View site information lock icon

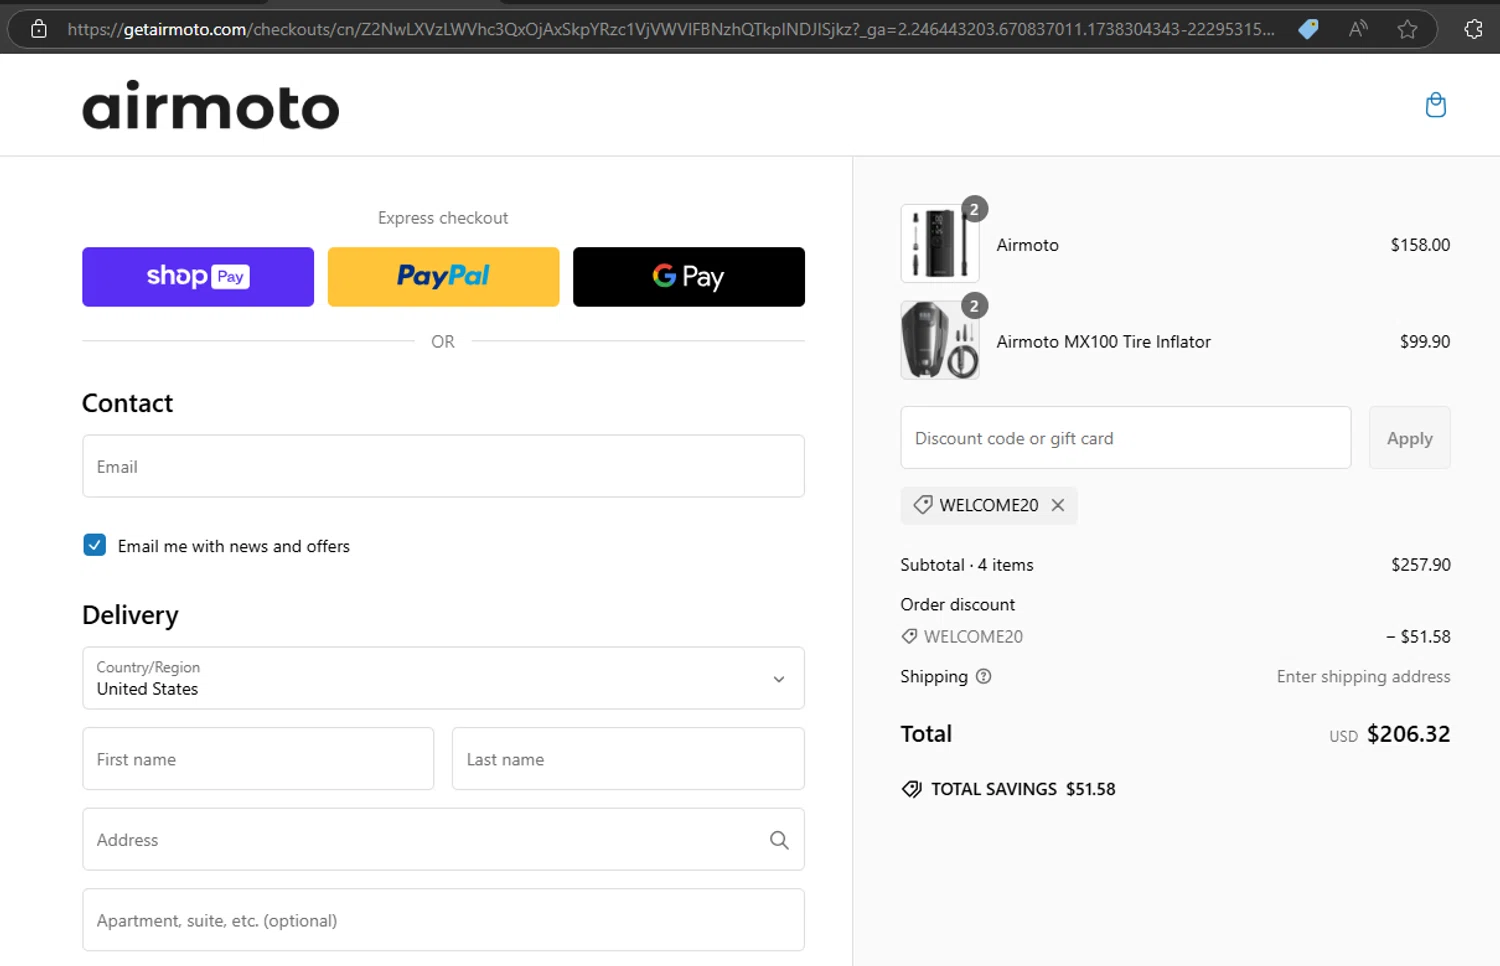pyautogui.click(x=39, y=29)
